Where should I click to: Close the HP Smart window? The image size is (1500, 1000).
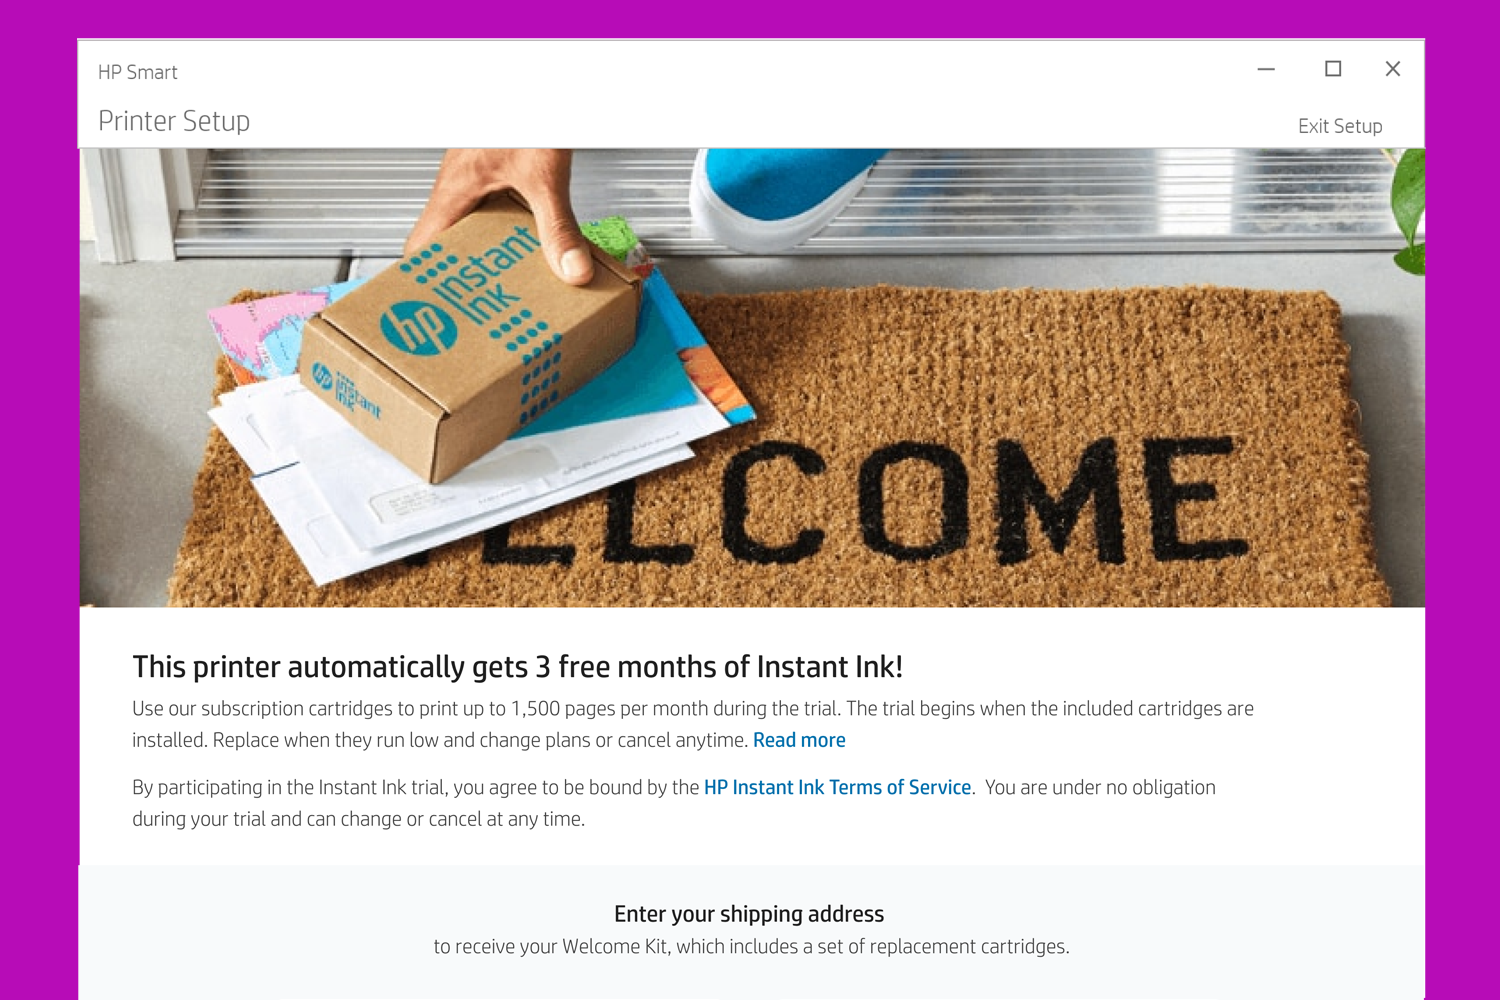pos(1393,69)
